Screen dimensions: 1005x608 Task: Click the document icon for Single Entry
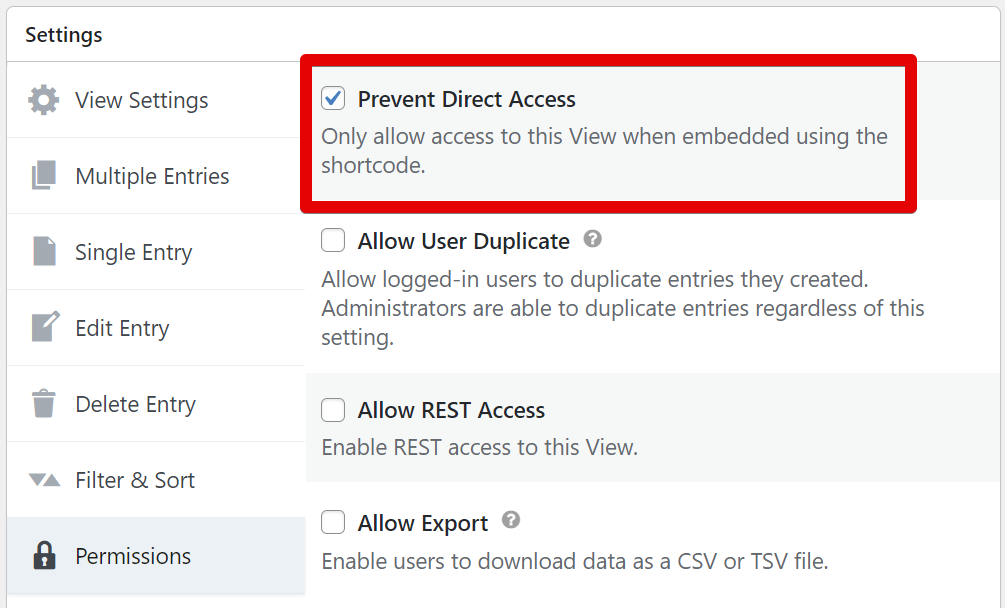pos(44,252)
